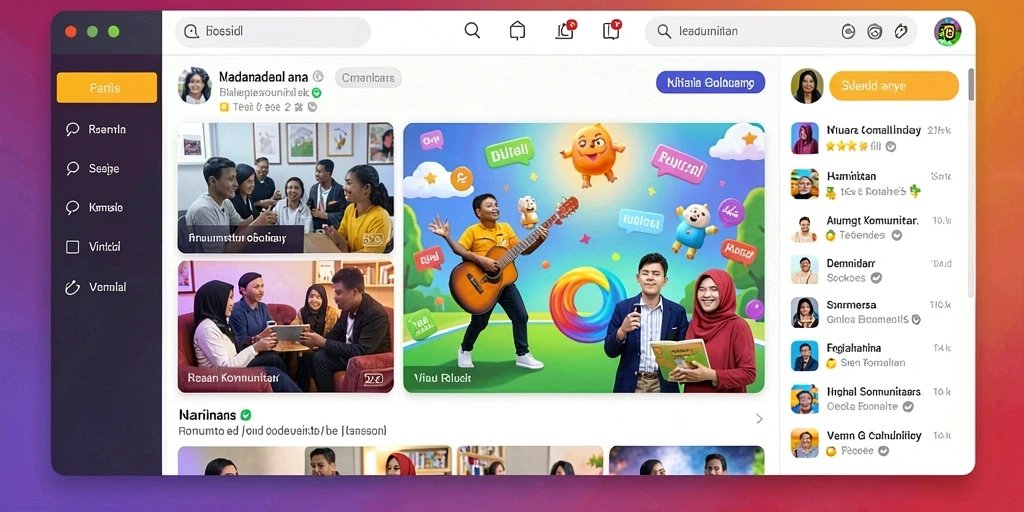Image resolution: width=1024 pixels, height=512 pixels.
Task: Select the 'Vemn G Colnuniticy' list row
Action: pyautogui.click(x=872, y=443)
